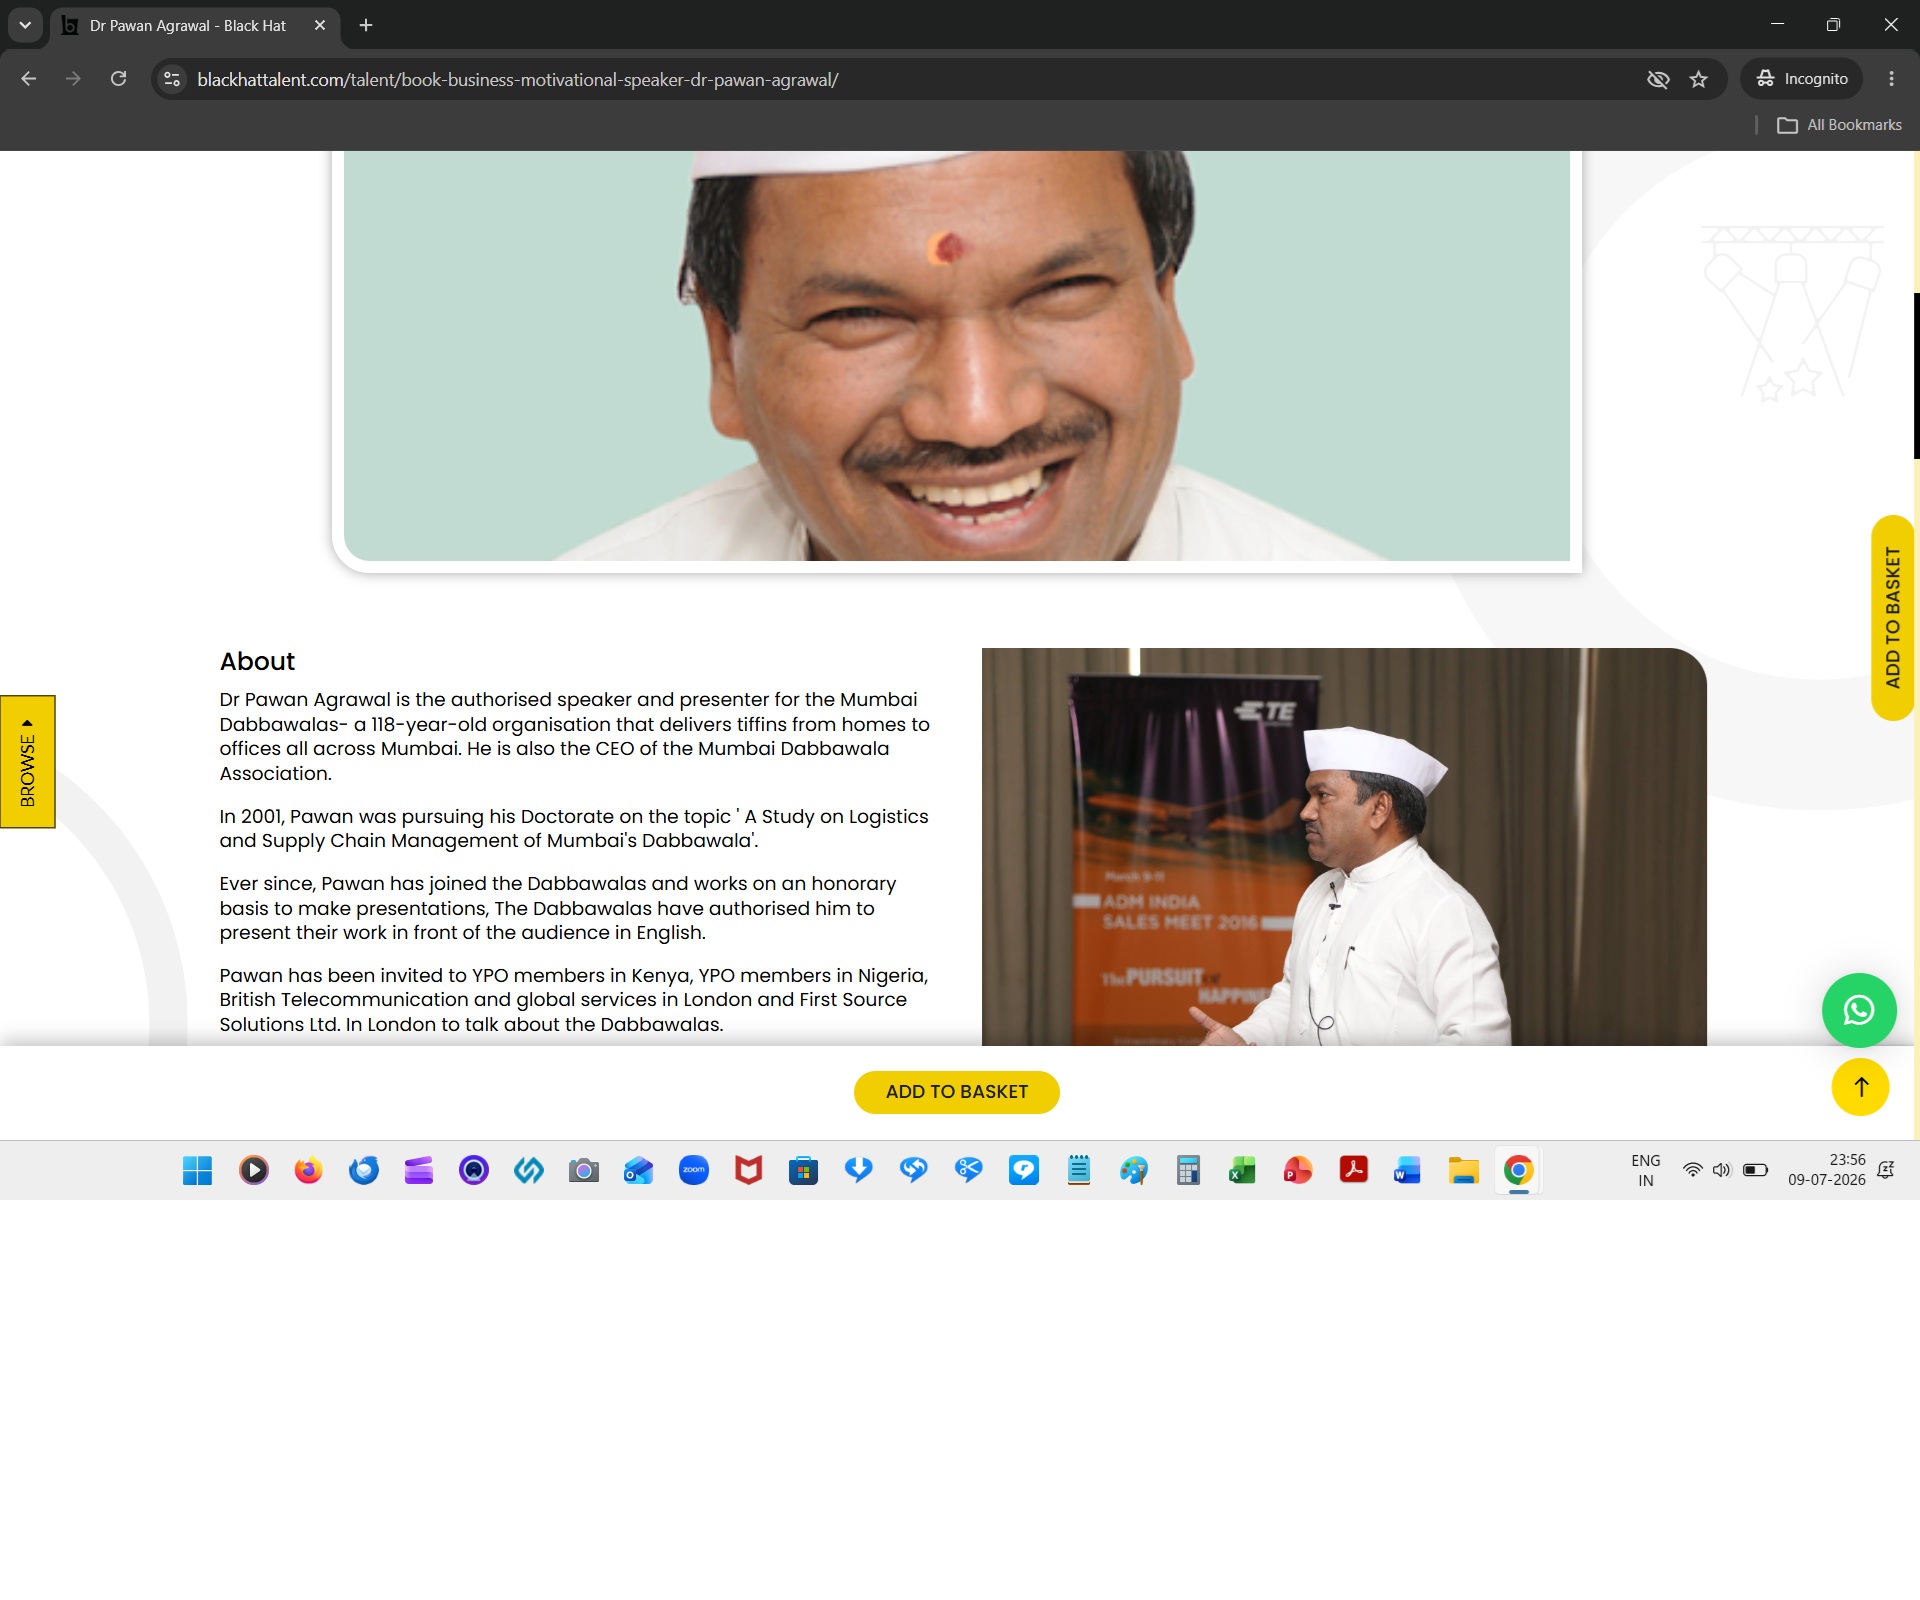
Task: Open Windows Start menu
Action: (x=198, y=1170)
